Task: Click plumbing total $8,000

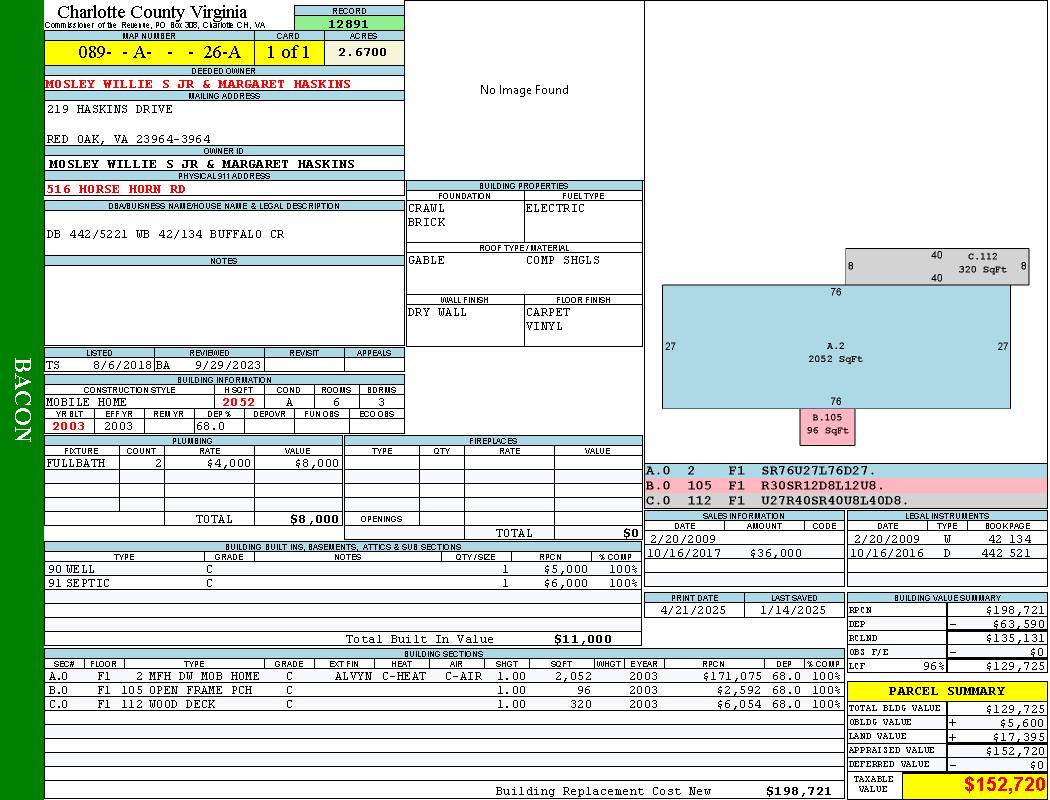Action: click(x=315, y=519)
